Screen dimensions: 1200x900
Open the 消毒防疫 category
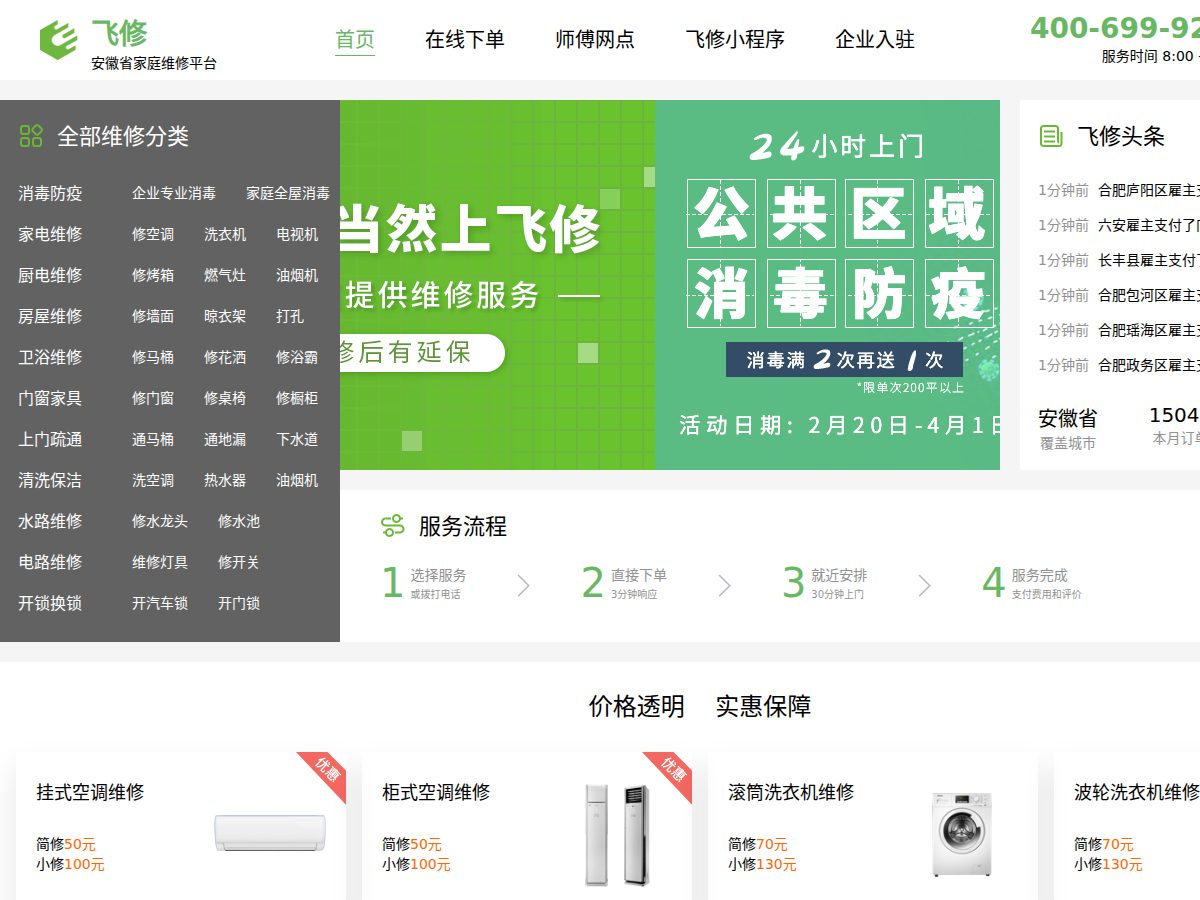pos(50,193)
